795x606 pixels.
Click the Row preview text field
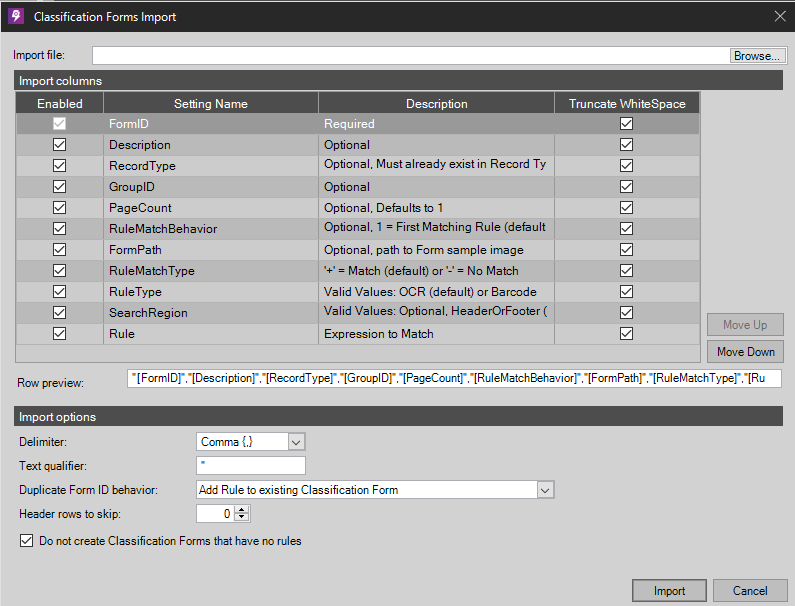pyautogui.click(x=454, y=378)
